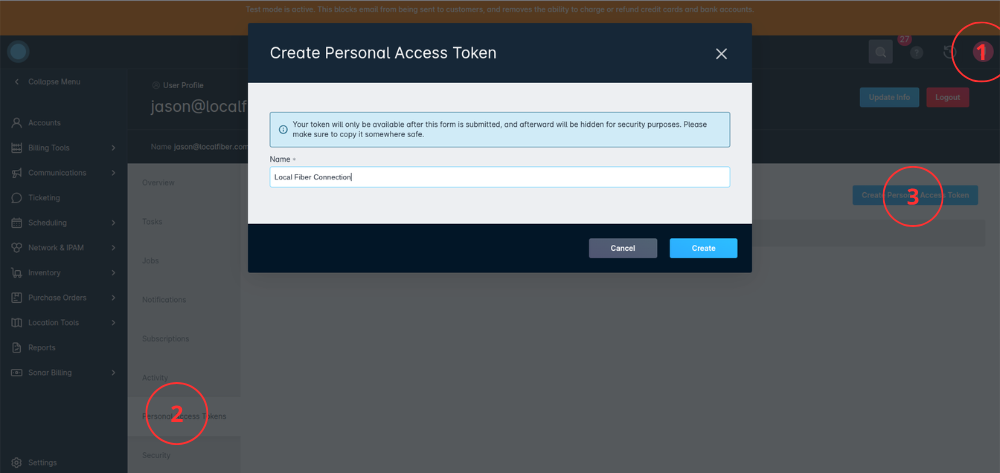Click the Collapse Menu arrow icon
This screenshot has height=473, width=1000.
point(17,82)
